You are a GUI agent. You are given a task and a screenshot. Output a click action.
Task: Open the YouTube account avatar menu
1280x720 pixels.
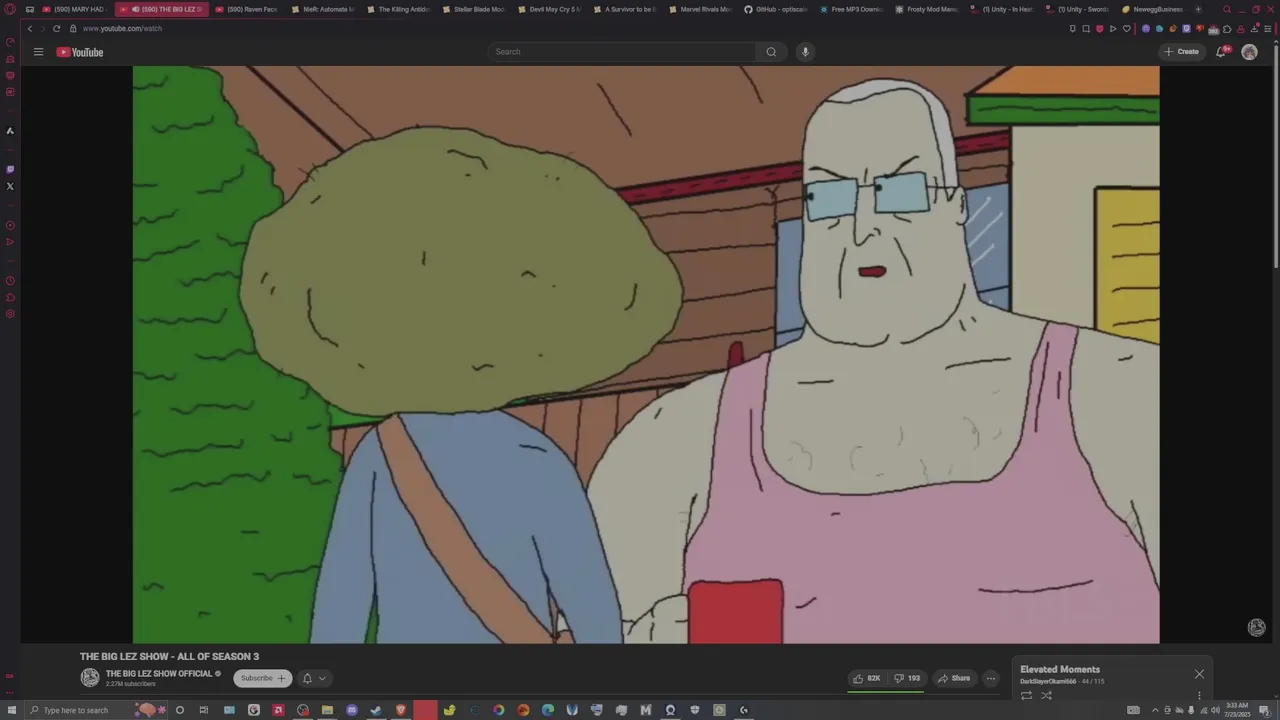point(1249,52)
